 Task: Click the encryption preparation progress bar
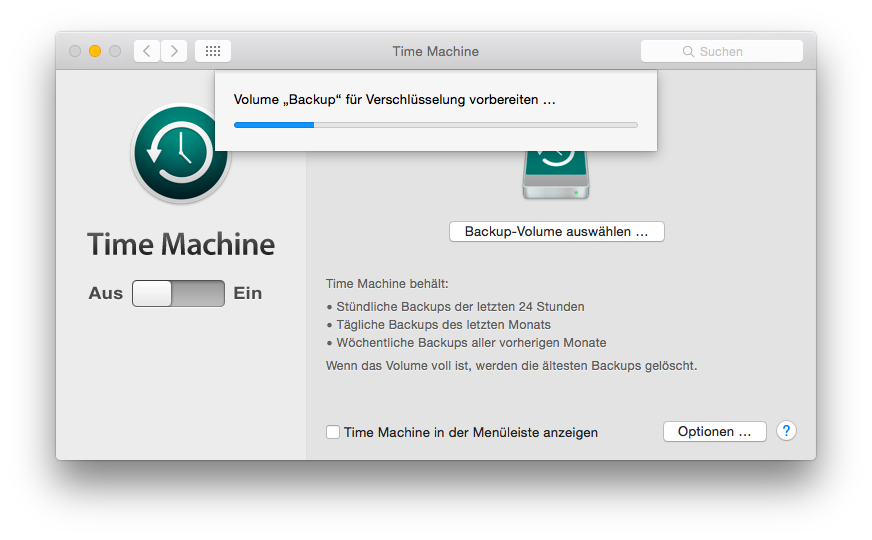click(436, 125)
